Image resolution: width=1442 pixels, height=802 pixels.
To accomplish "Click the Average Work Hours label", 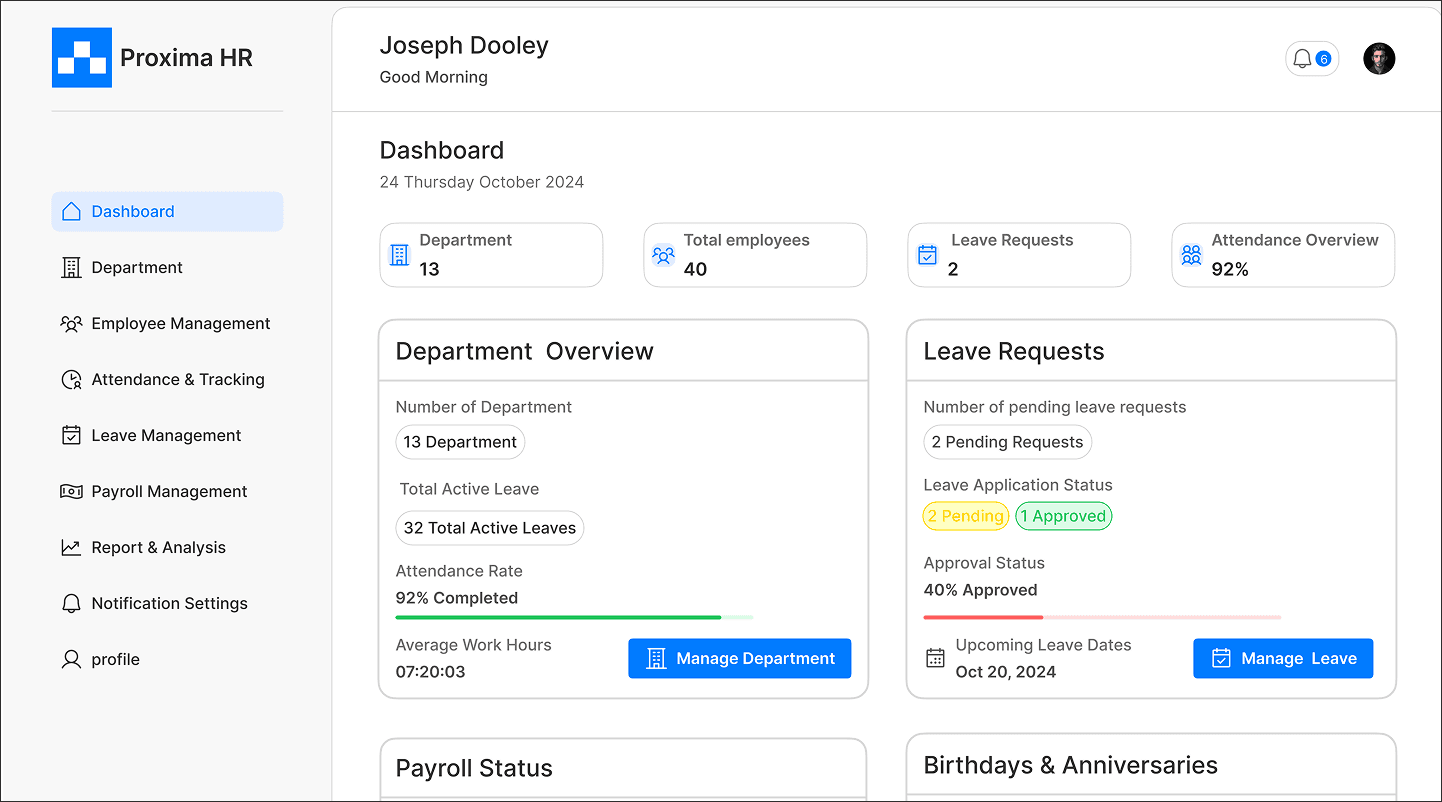I will 474,645.
